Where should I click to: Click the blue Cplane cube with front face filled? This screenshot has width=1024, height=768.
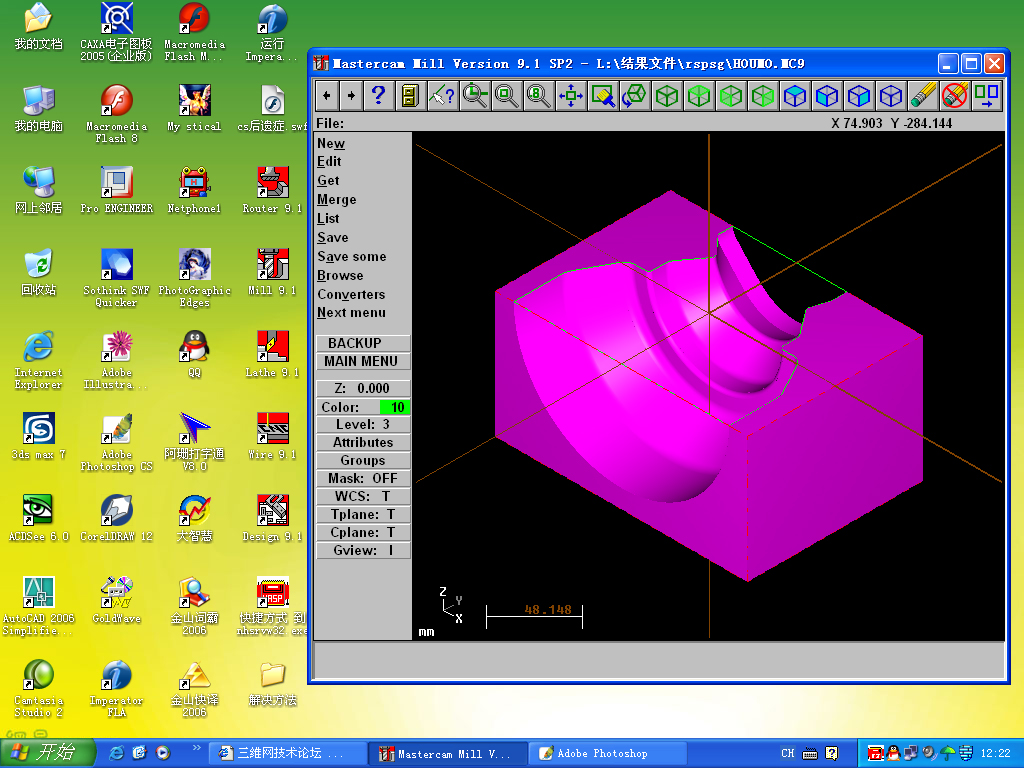pos(827,96)
